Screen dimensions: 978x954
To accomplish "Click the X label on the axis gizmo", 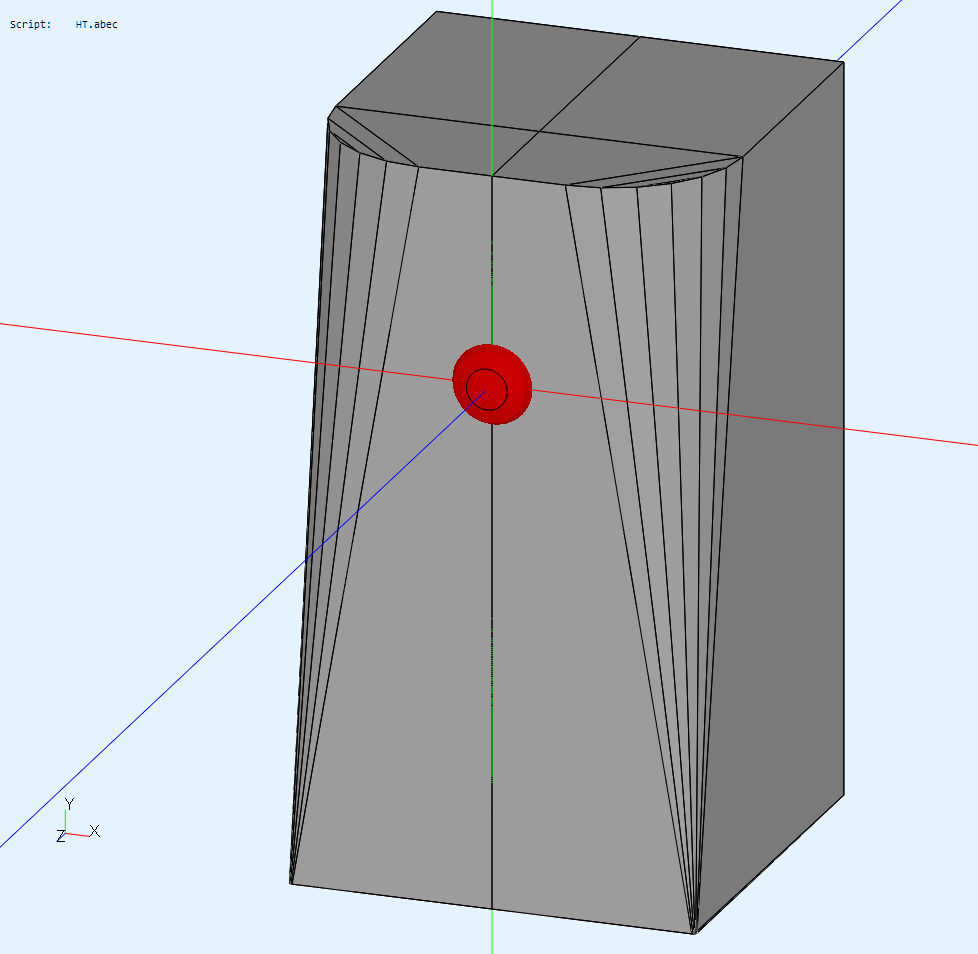I will pos(95,831).
